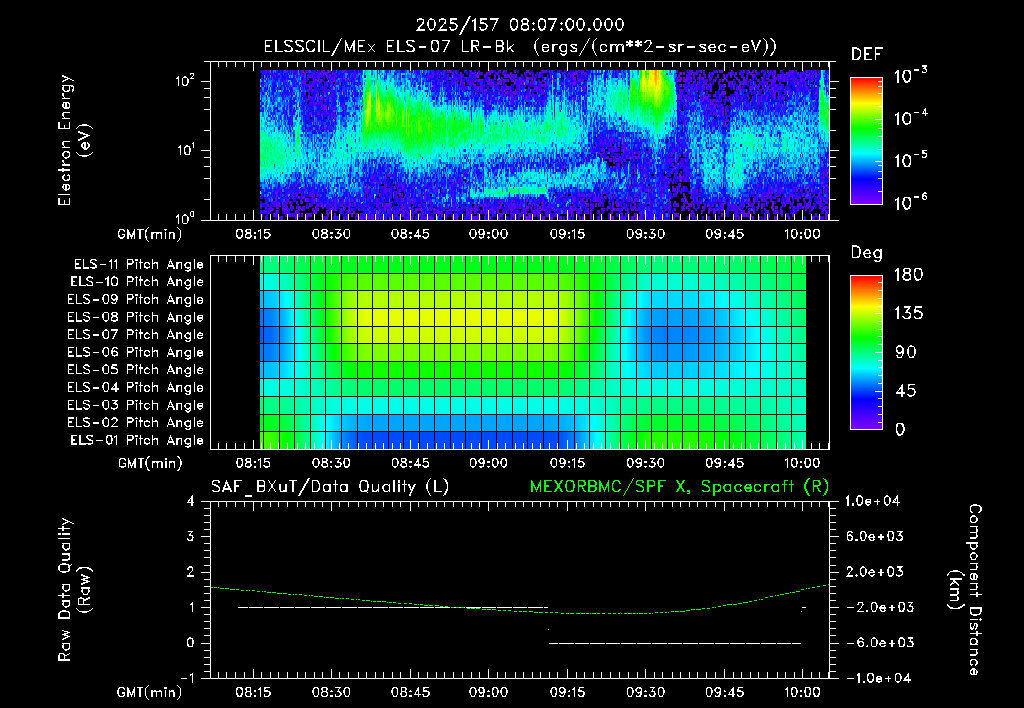Click the DEF rainbow color bar
Screen dimensions: 1024x708
tap(866, 141)
